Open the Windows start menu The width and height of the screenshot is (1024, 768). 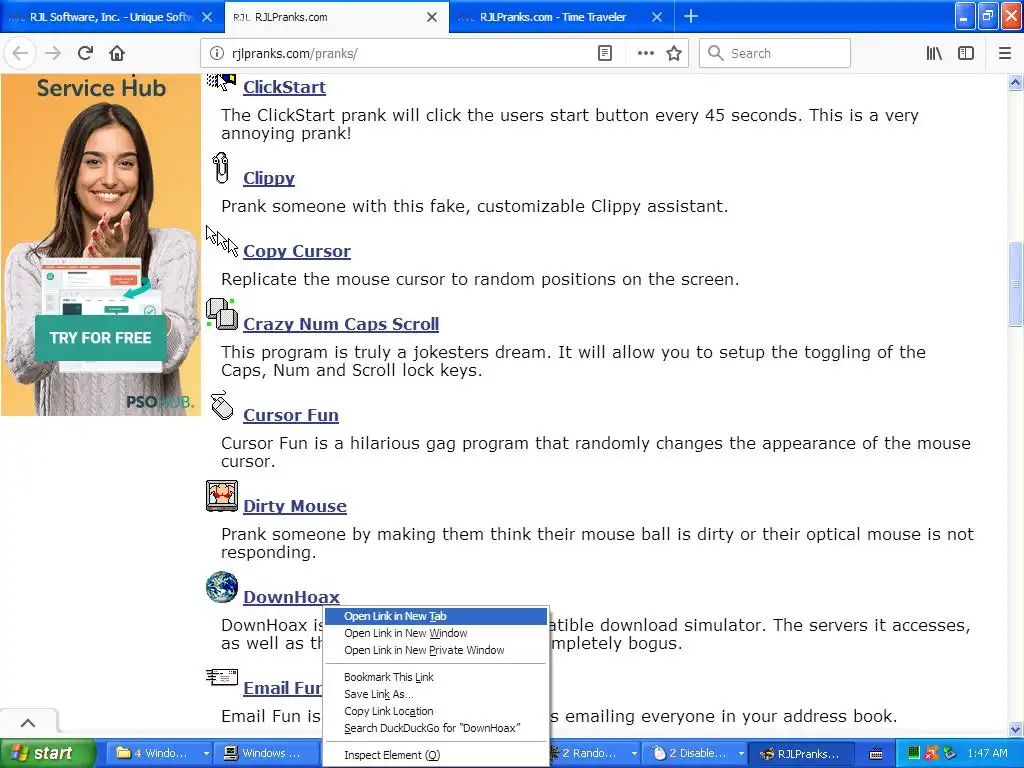tap(48, 753)
